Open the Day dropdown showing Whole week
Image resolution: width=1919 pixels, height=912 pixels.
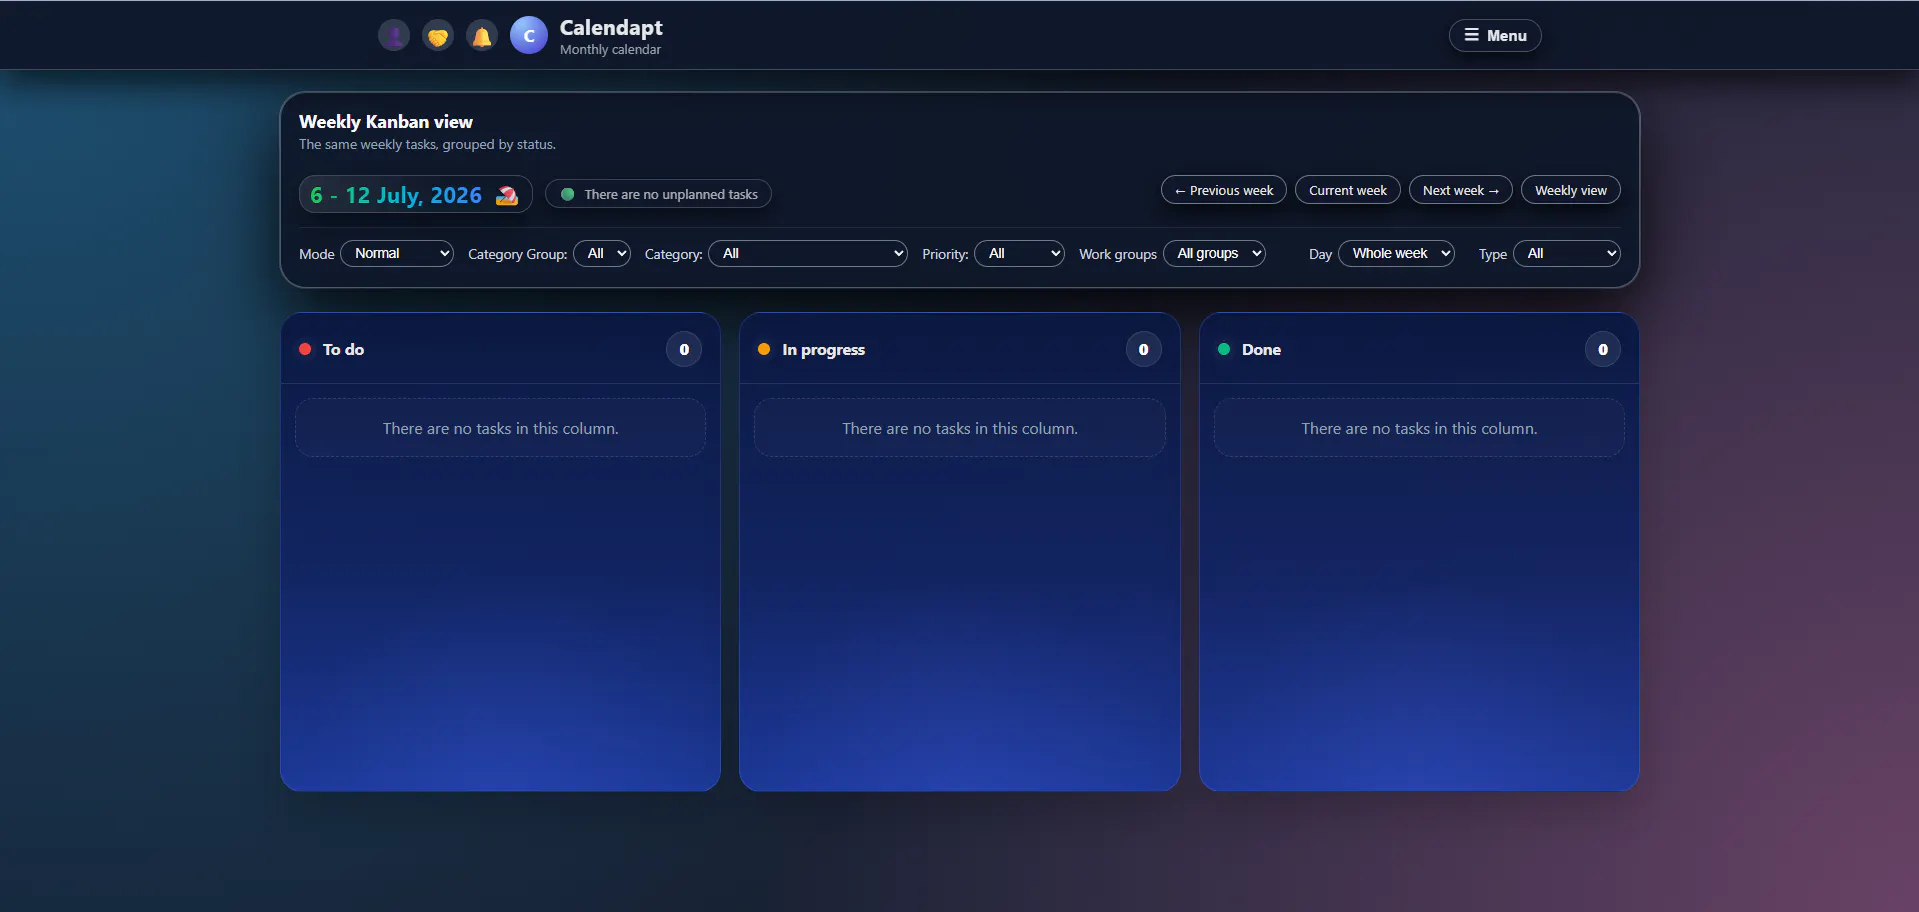pos(1396,253)
